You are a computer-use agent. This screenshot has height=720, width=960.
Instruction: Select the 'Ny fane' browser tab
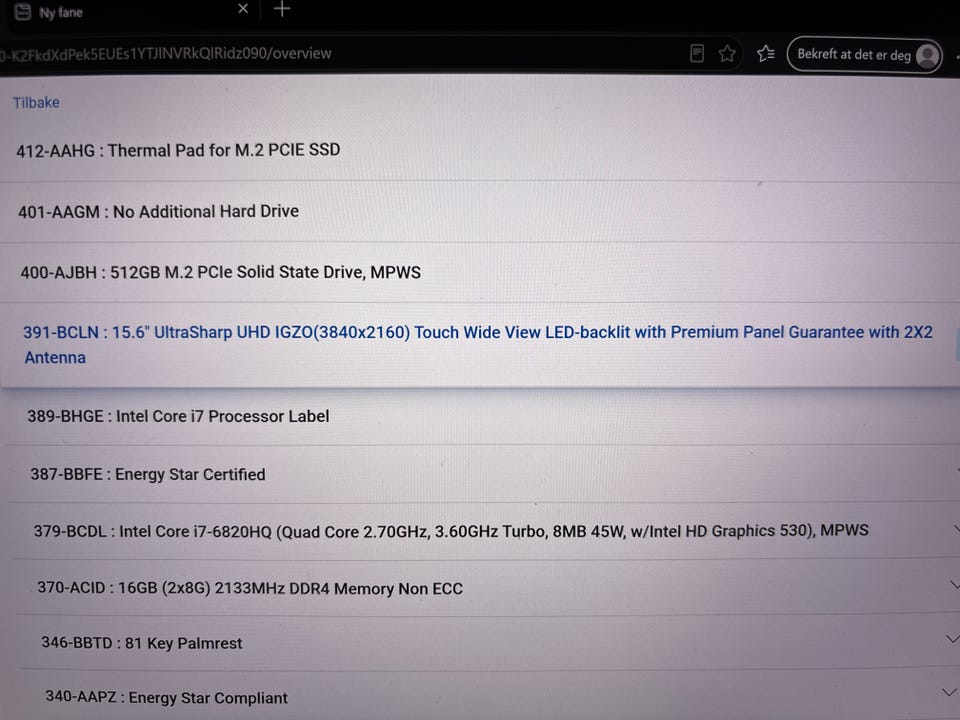[x=132, y=11]
